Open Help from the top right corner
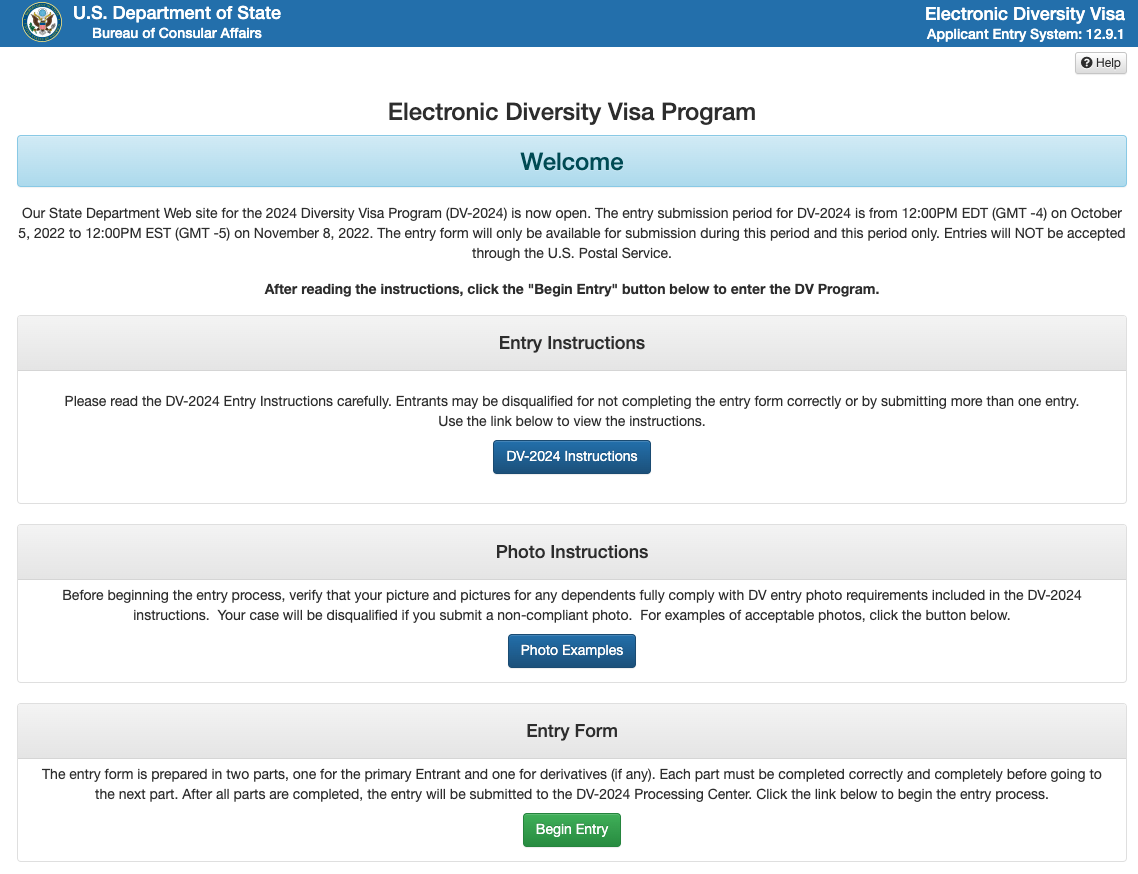The image size is (1138, 874). [x=1100, y=62]
